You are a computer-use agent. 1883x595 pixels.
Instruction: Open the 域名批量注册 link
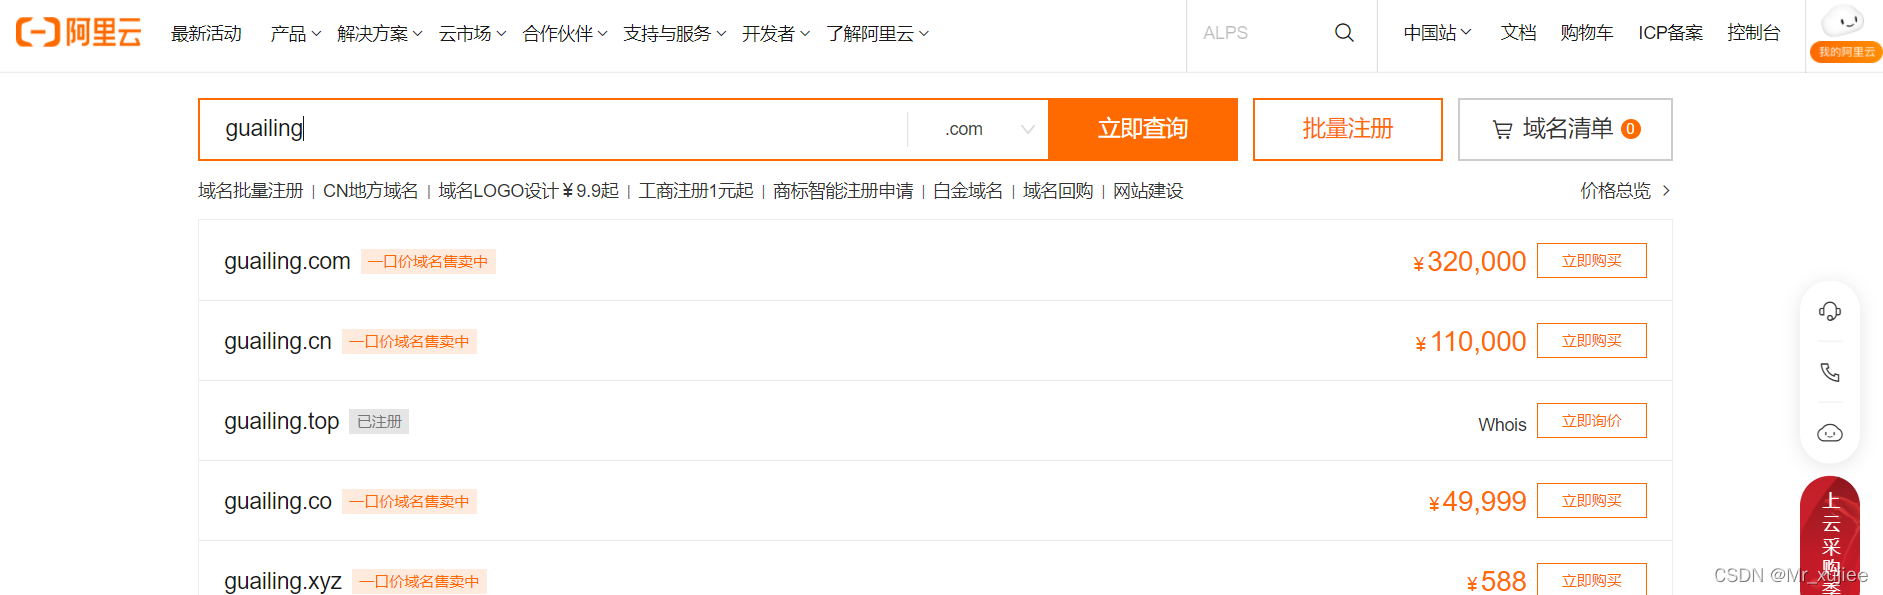(x=250, y=191)
